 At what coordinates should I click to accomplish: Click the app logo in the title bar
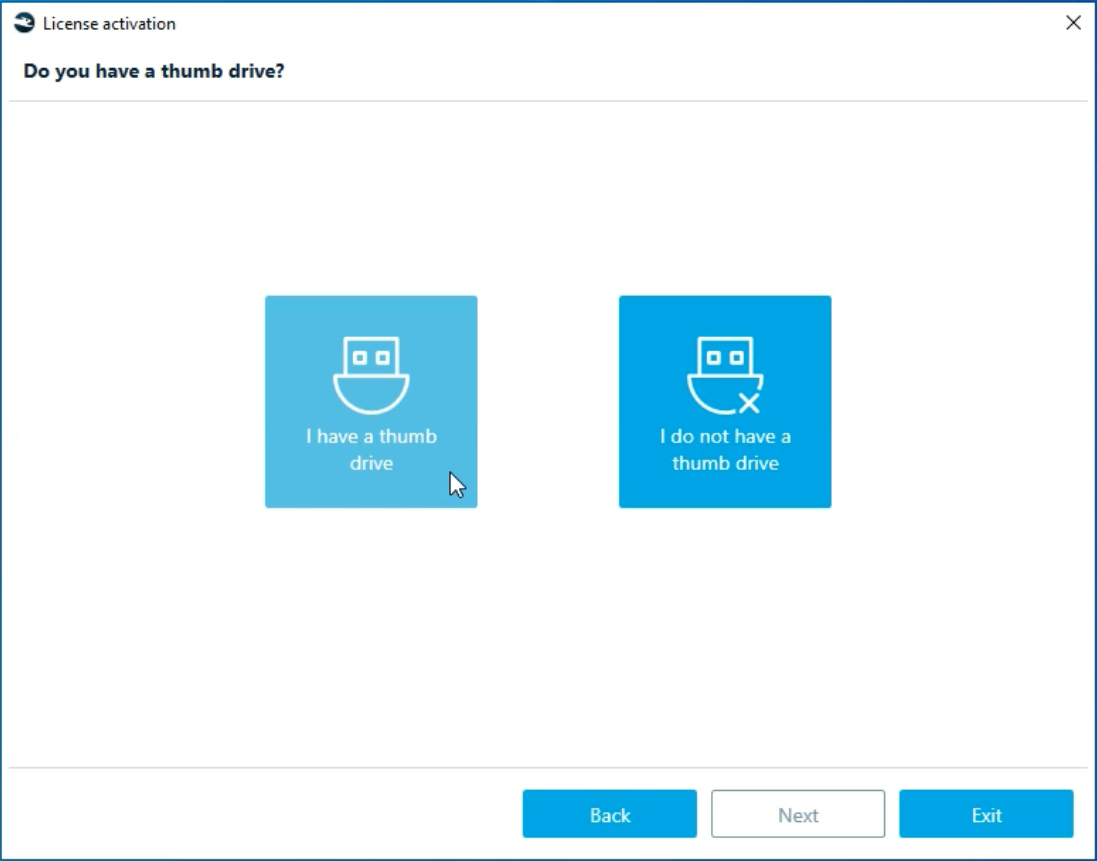(x=24, y=23)
